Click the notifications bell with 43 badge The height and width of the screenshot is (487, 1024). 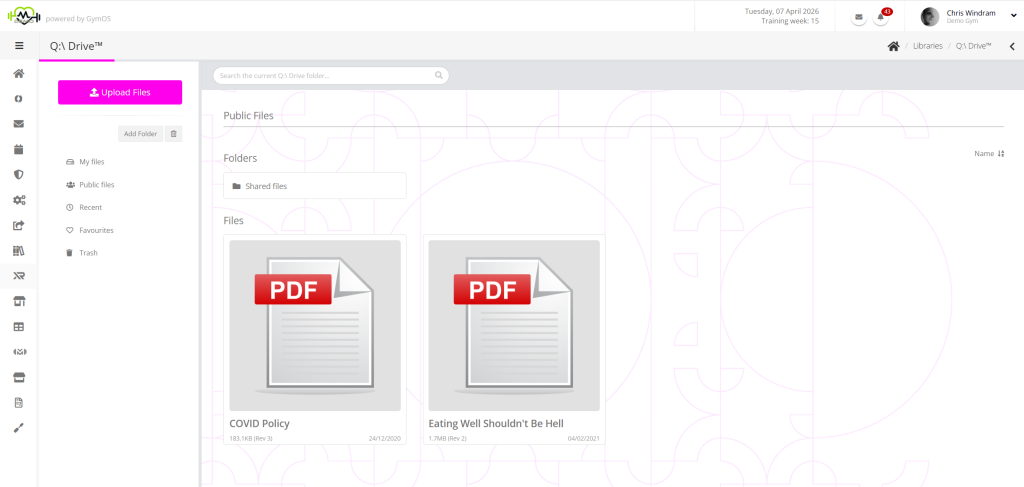pyautogui.click(x=881, y=17)
